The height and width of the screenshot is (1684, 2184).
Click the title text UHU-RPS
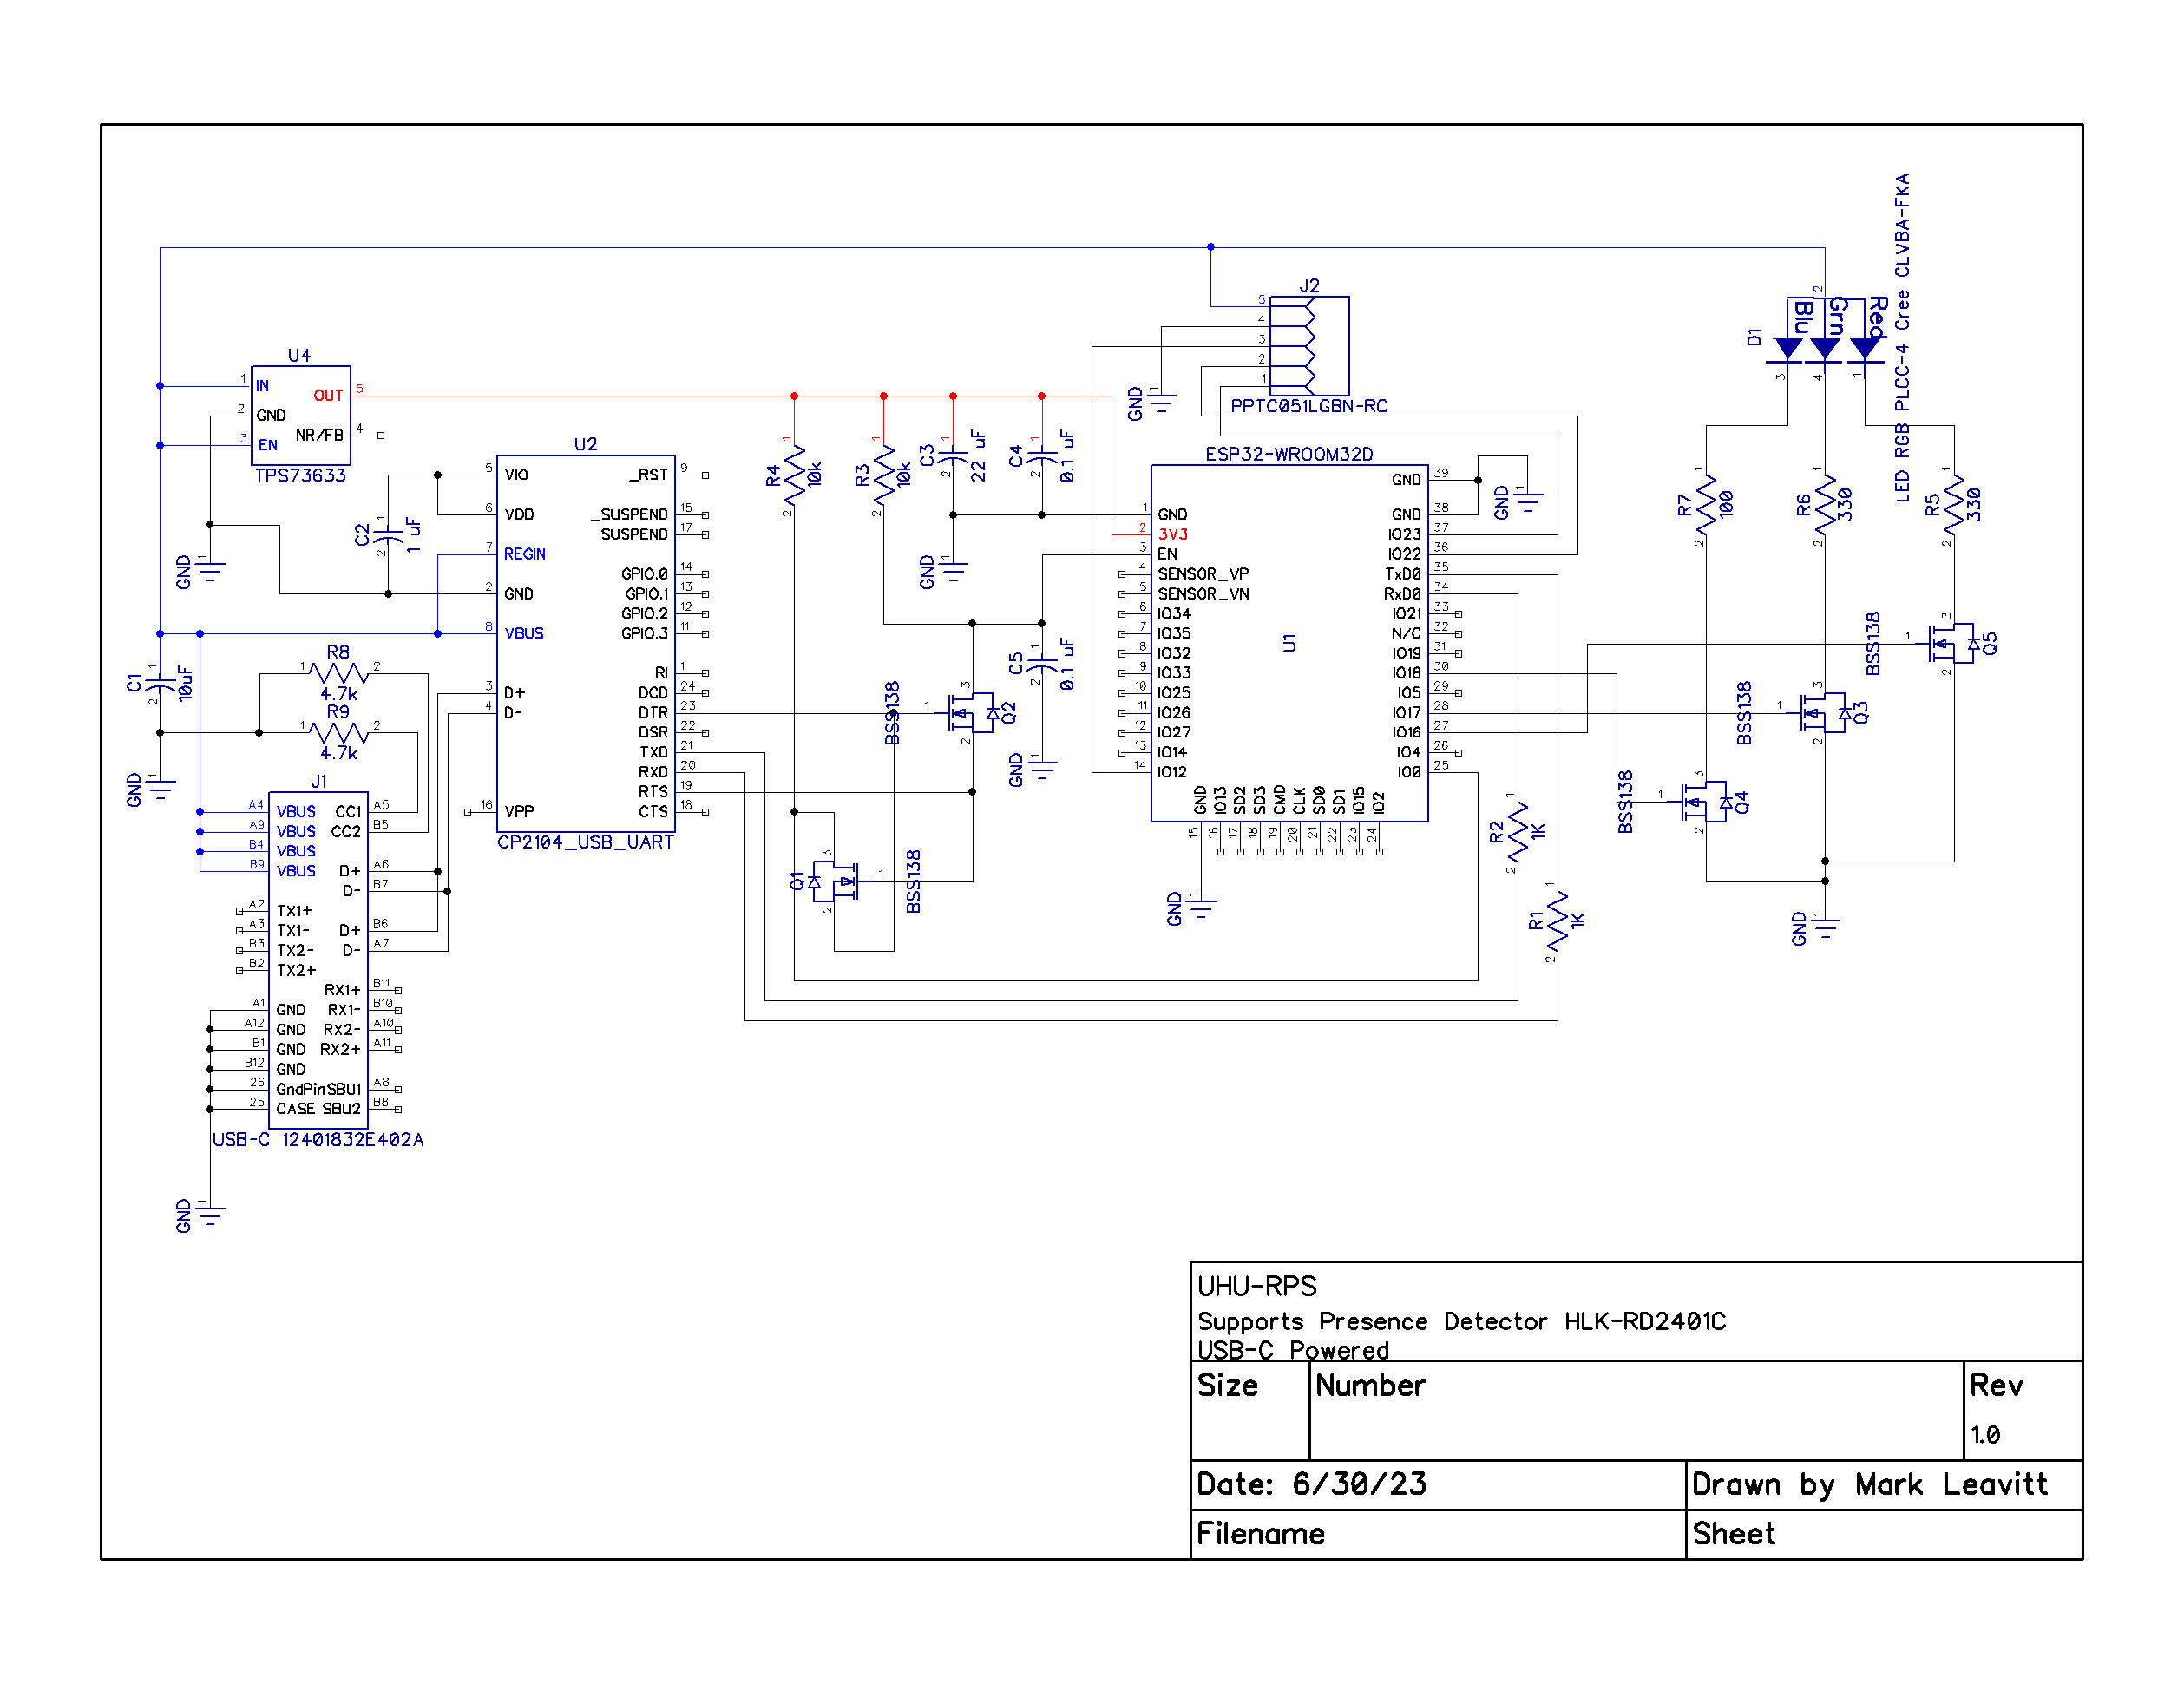point(1258,1288)
